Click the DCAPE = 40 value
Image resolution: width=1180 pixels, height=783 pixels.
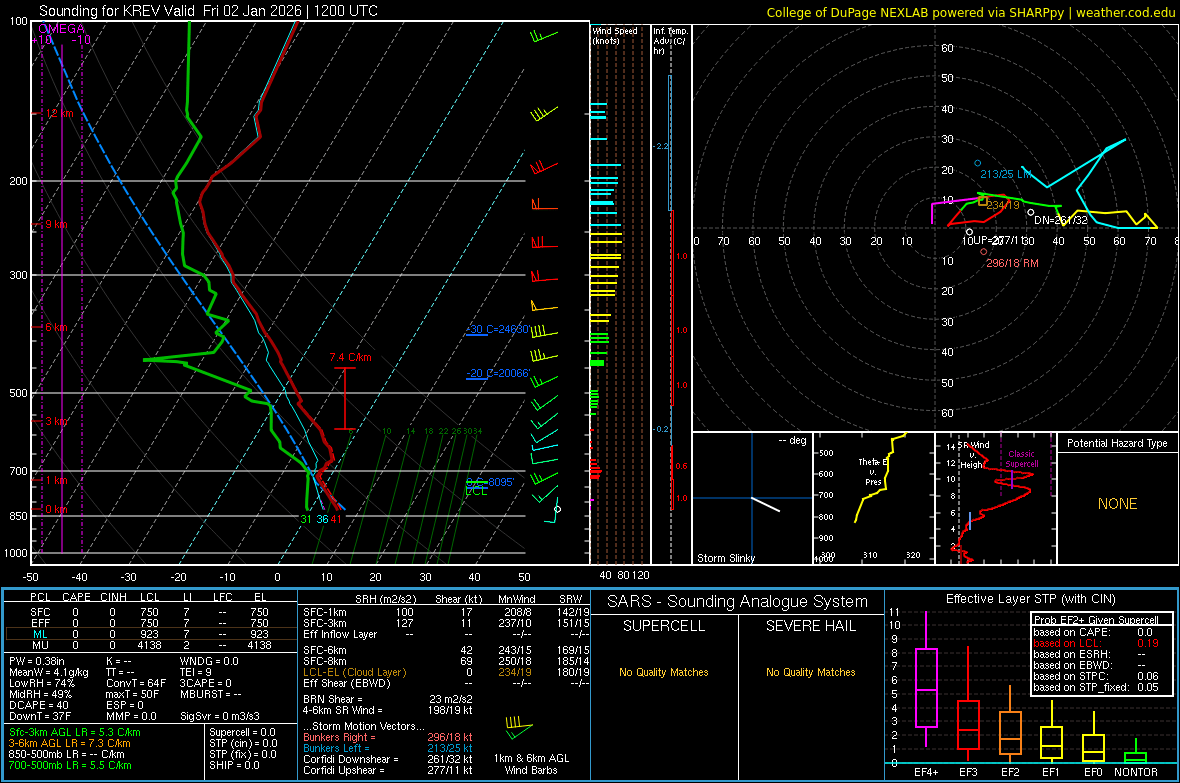(x=38, y=705)
